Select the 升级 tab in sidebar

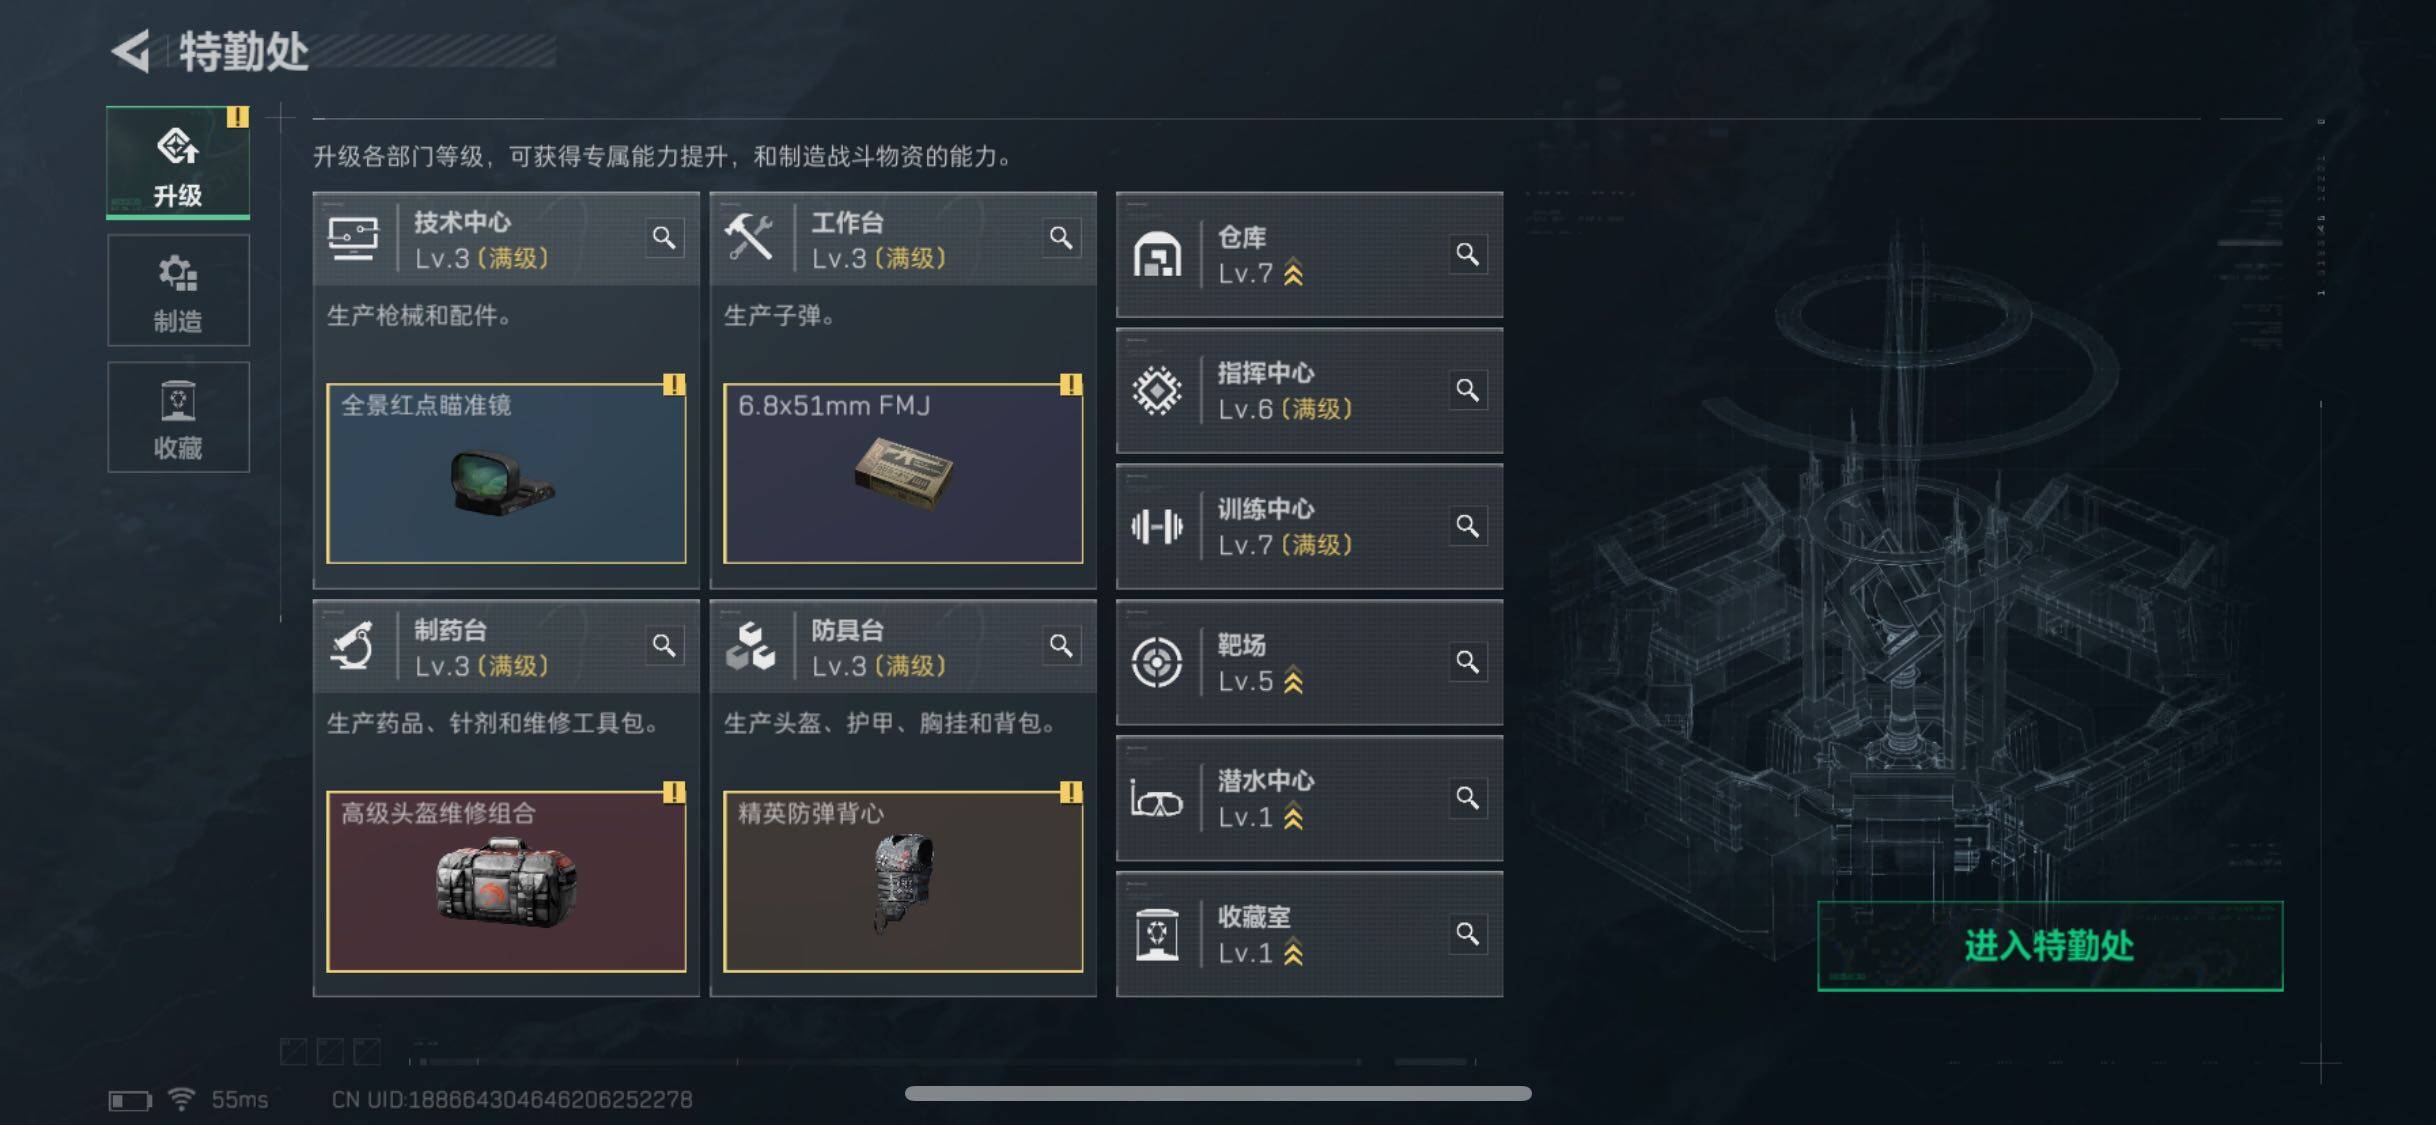click(178, 162)
